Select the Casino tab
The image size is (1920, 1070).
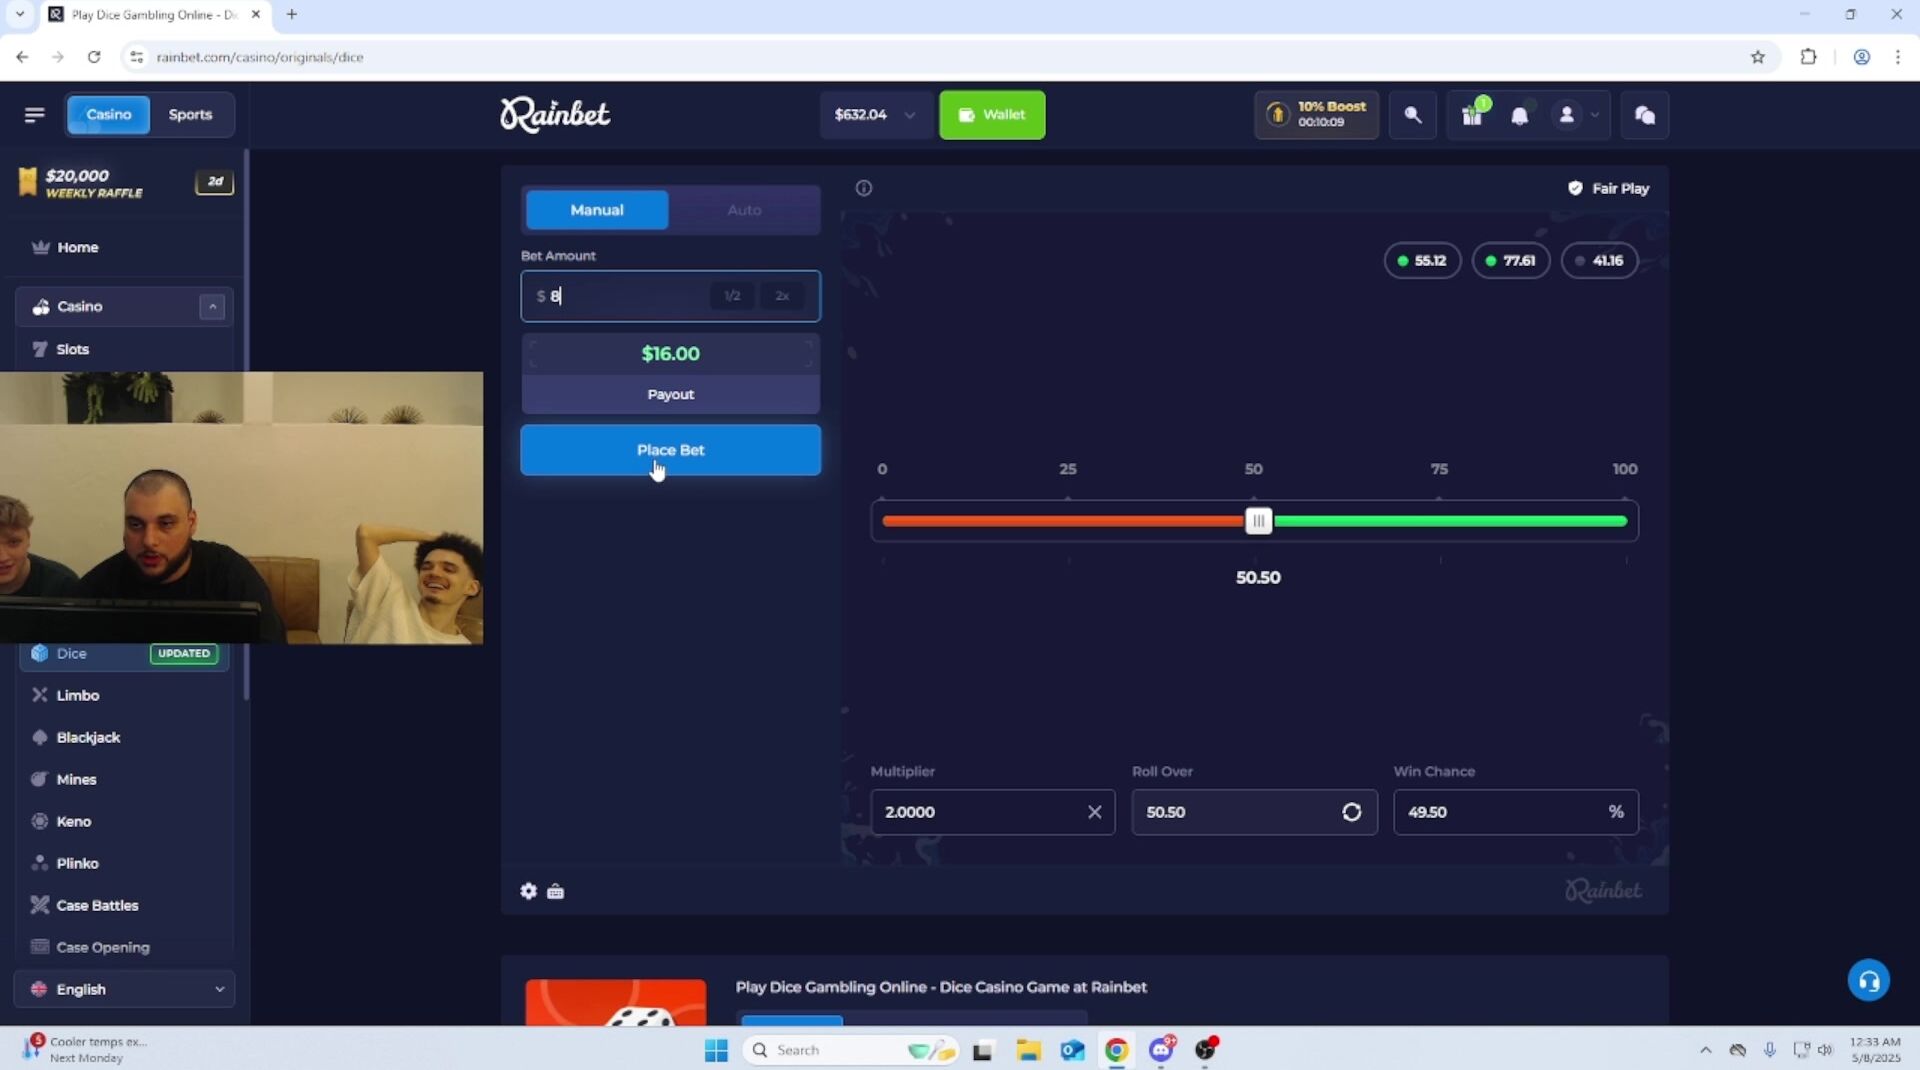tap(109, 115)
